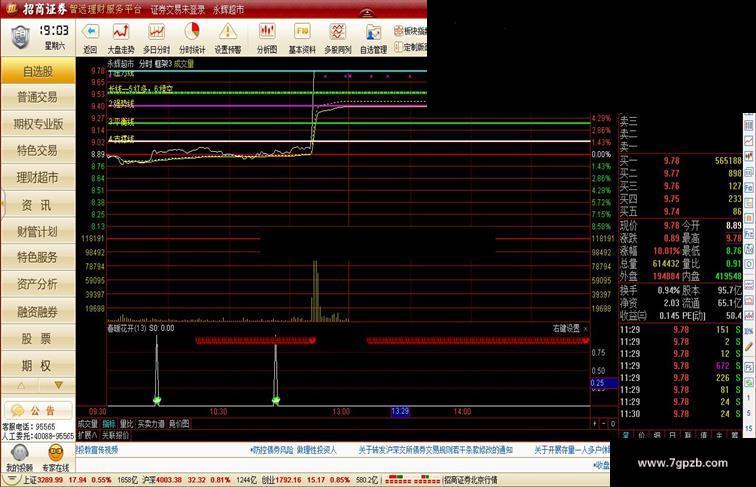756x487 pixels.
Task: Open 右键设置 in indicator pane
Action: coord(566,328)
